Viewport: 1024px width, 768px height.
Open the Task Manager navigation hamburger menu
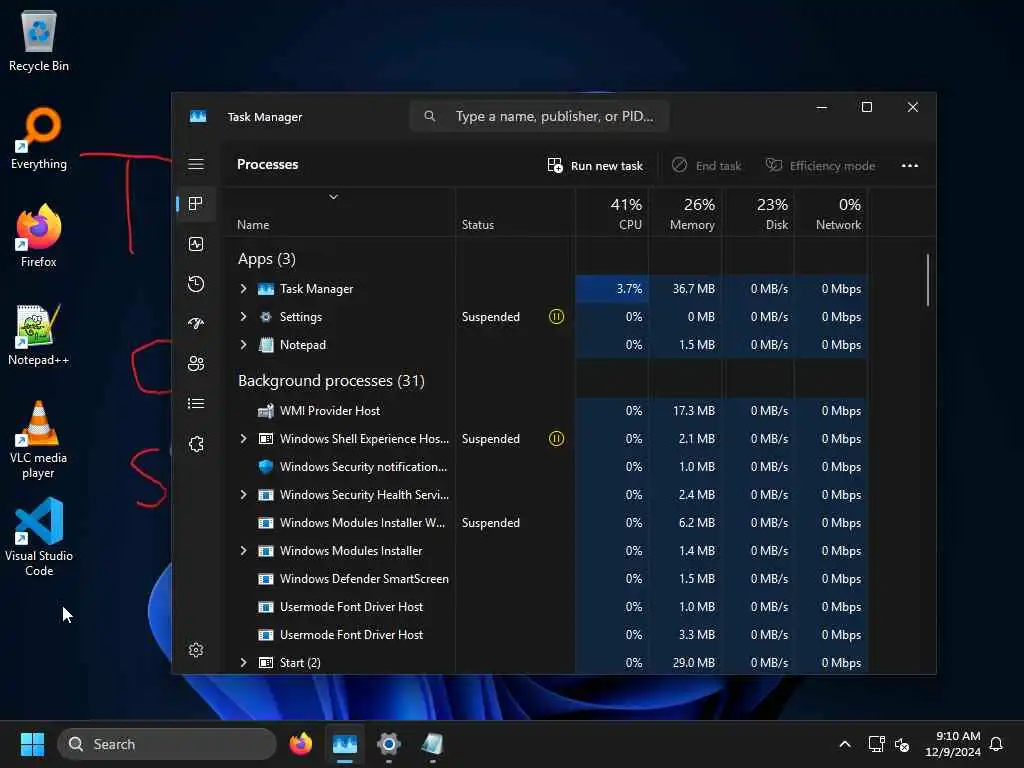[x=196, y=164]
